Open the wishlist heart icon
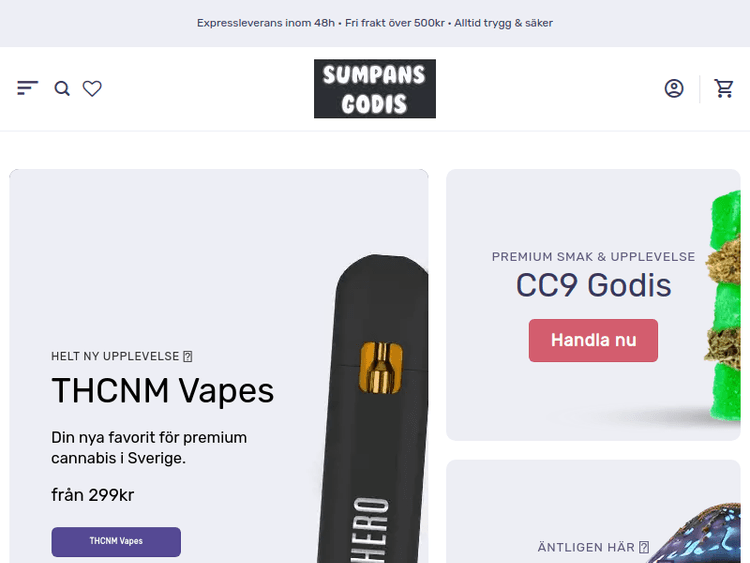750x563 pixels. 92,88
